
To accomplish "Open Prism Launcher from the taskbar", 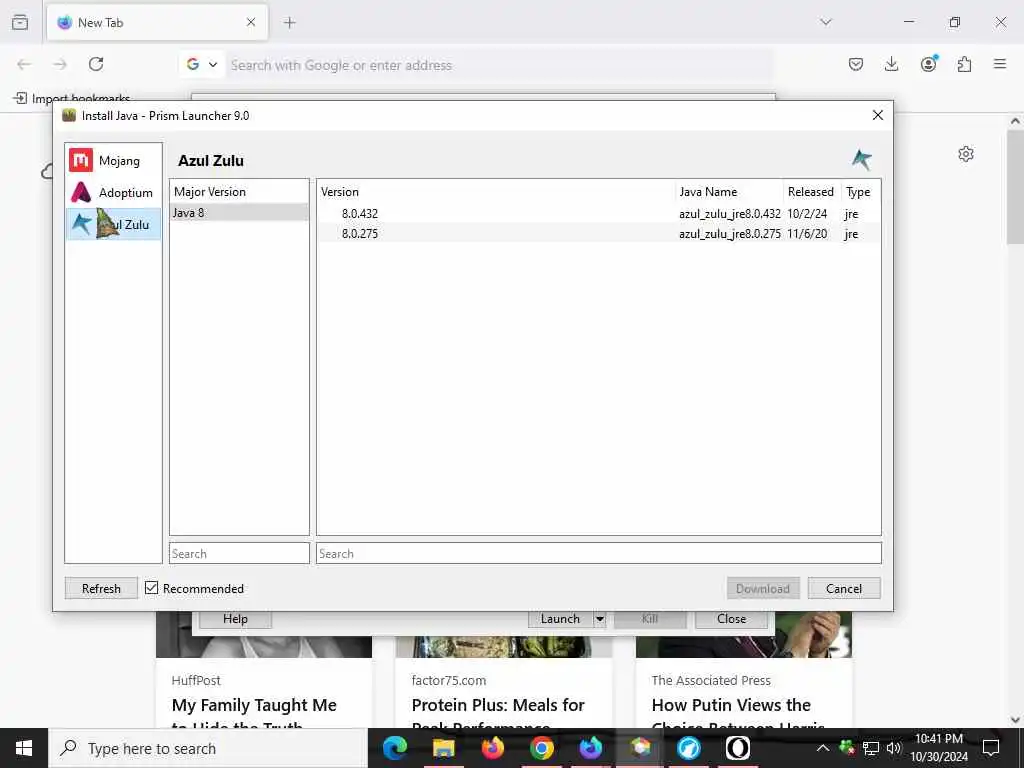I will coord(640,748).
